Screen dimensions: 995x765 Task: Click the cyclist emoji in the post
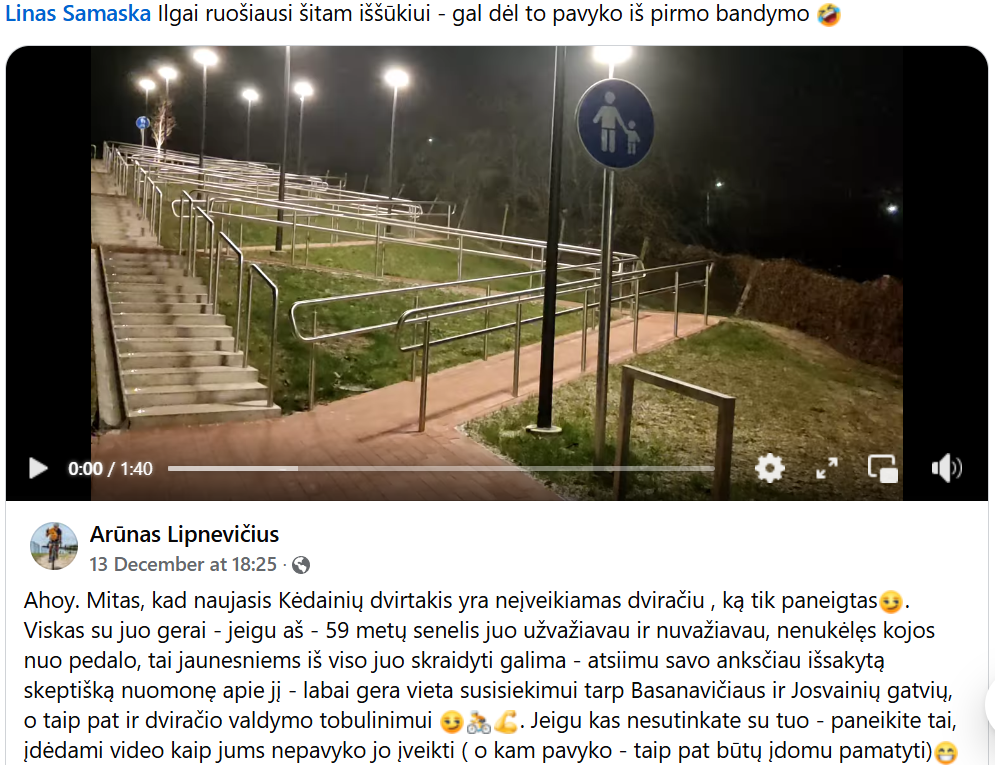tap(478, 721)
